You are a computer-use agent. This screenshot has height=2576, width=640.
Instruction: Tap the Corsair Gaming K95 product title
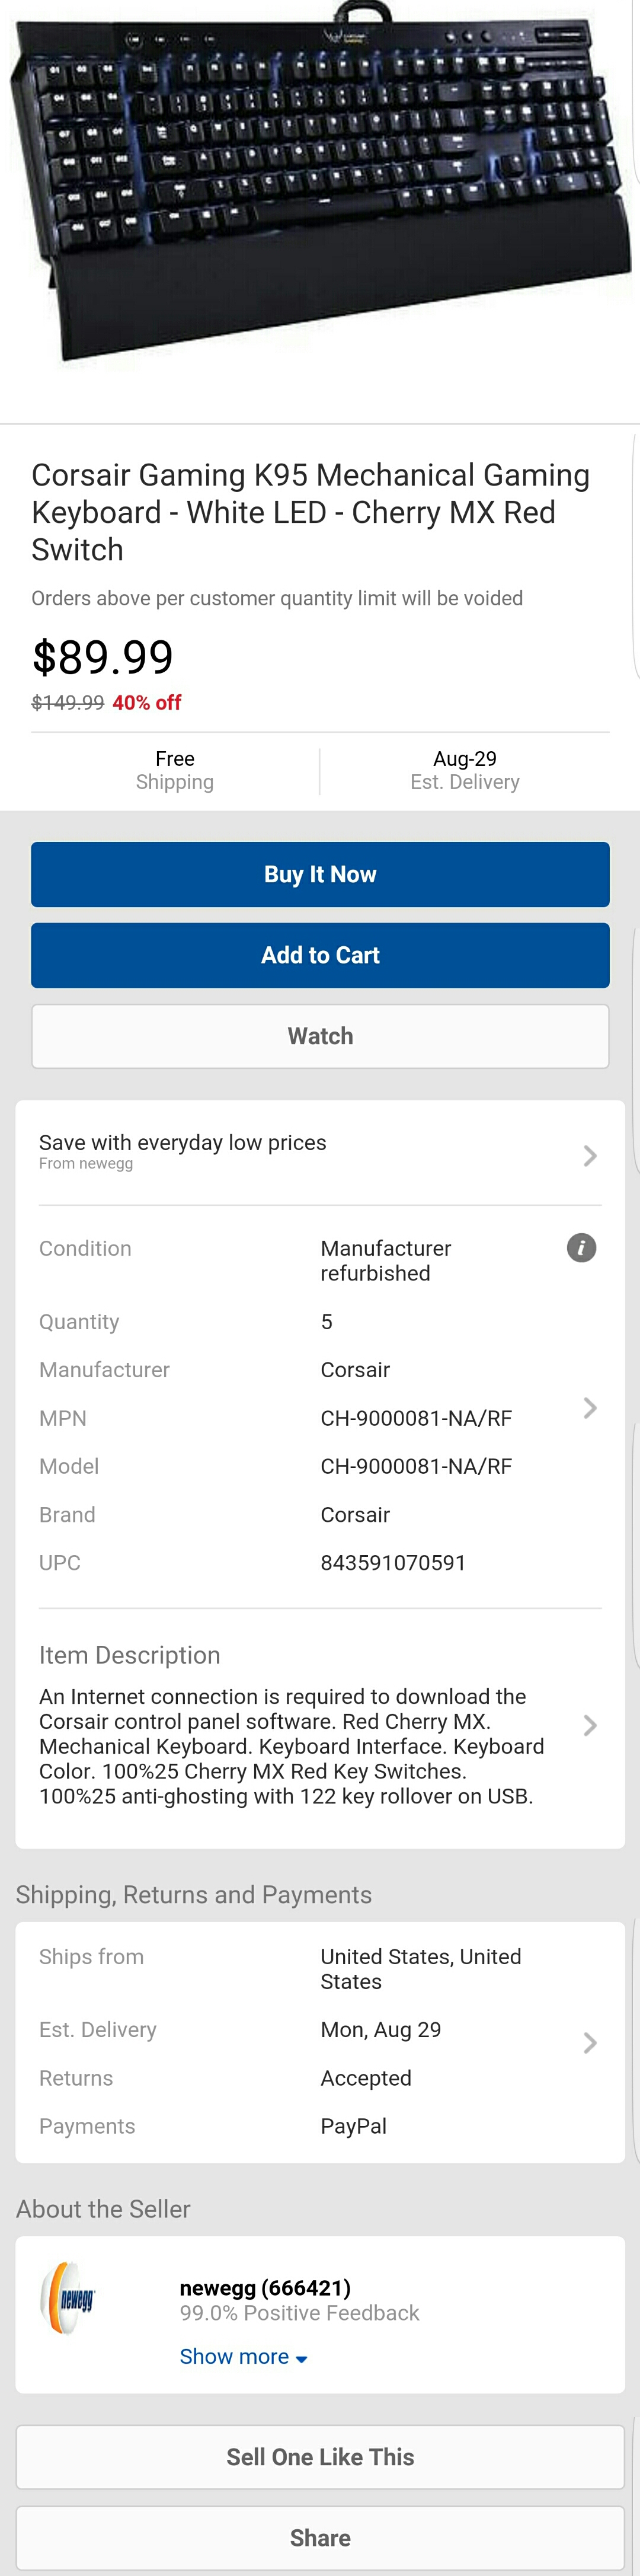click(310, 512)
